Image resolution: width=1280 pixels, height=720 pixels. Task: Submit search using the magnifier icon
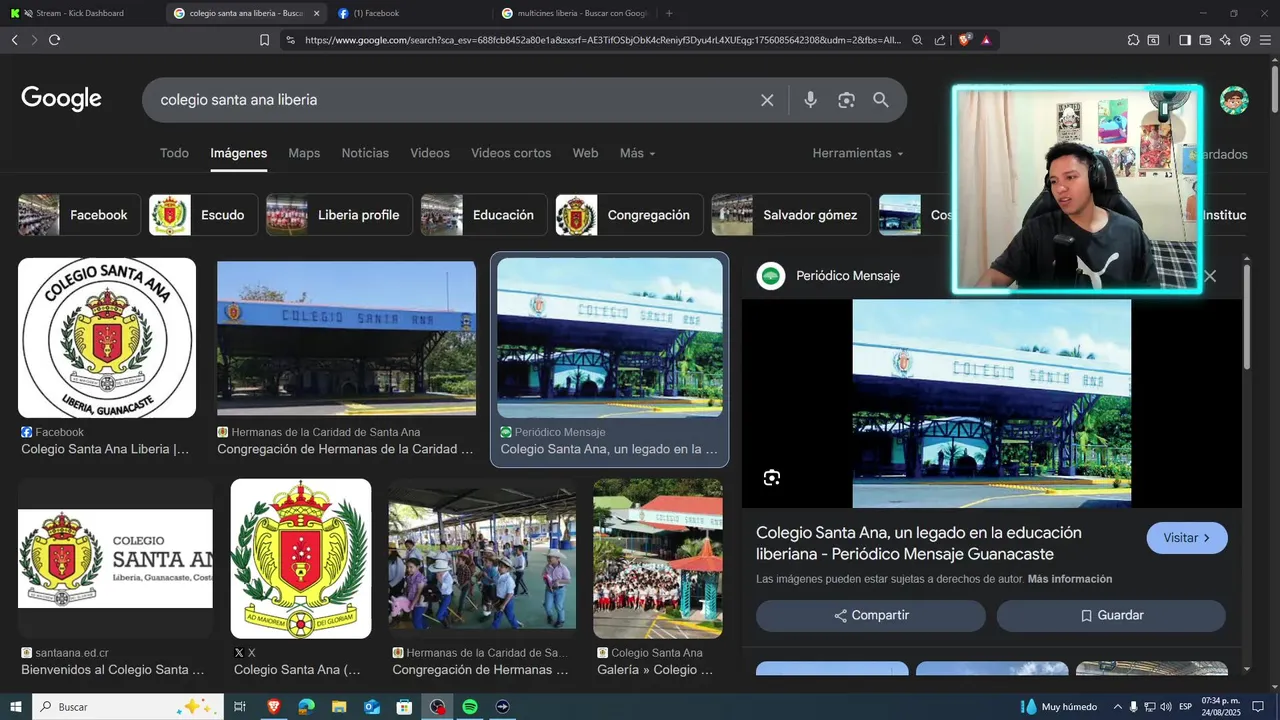(881, 100)
